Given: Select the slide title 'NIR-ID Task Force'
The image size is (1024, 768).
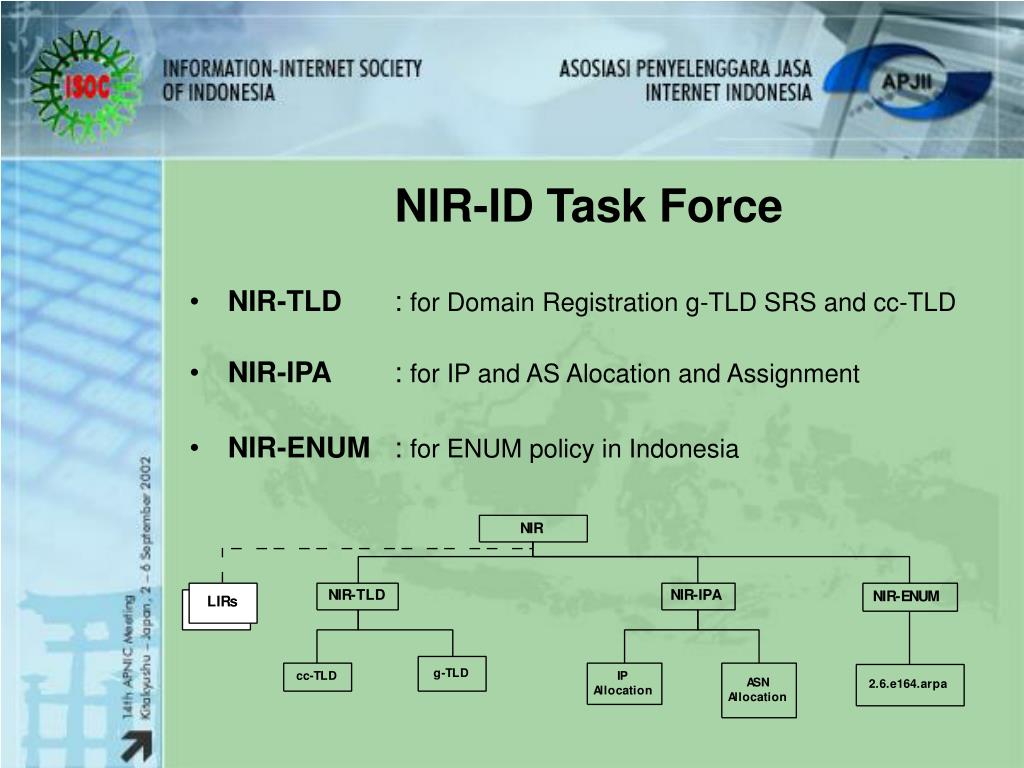Looking at the screenshot, I should tap(588, 206).
